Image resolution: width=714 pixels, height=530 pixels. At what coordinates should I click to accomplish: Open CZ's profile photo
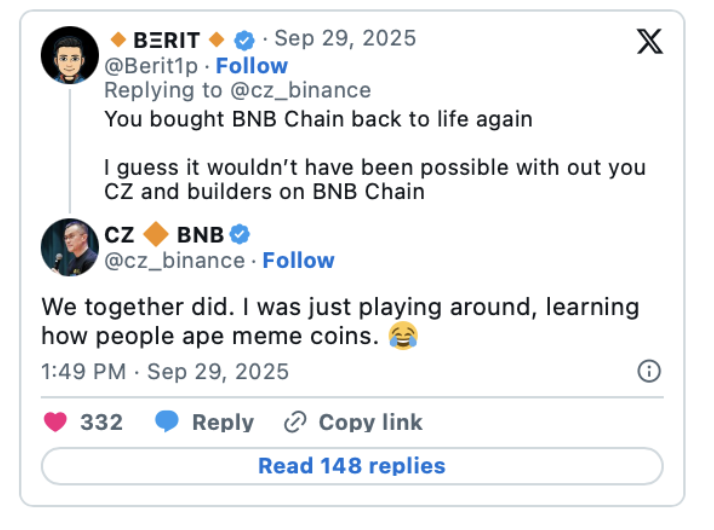click(x=69, y=246)
